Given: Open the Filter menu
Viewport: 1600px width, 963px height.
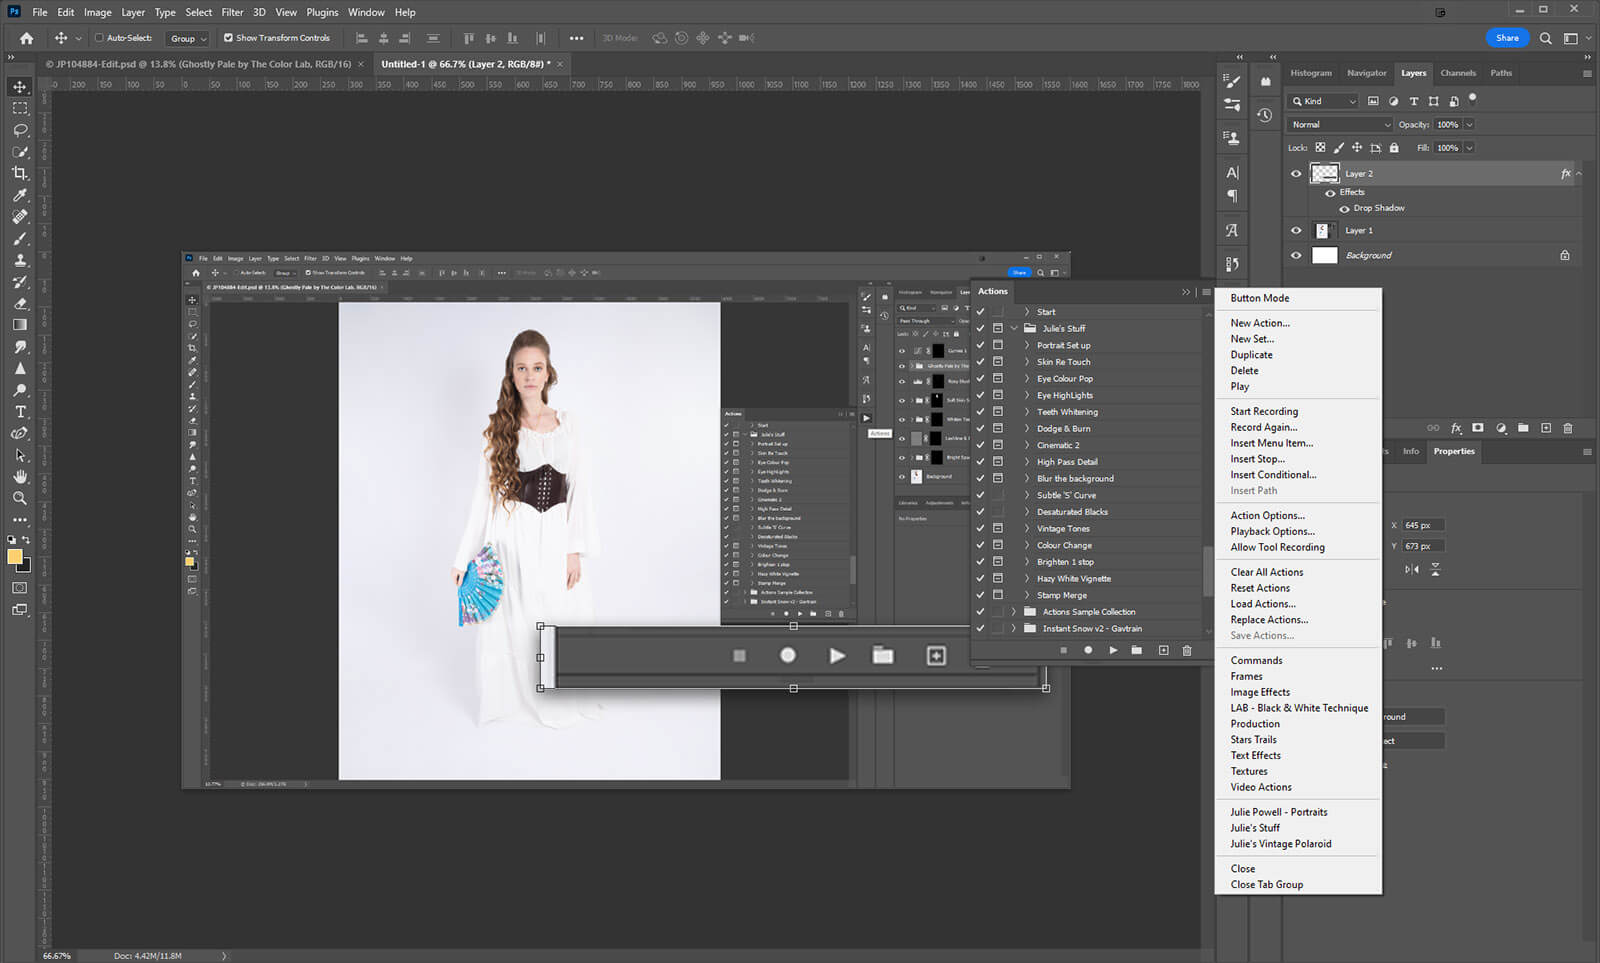Looking at the screenshot, I should [232, 12].
